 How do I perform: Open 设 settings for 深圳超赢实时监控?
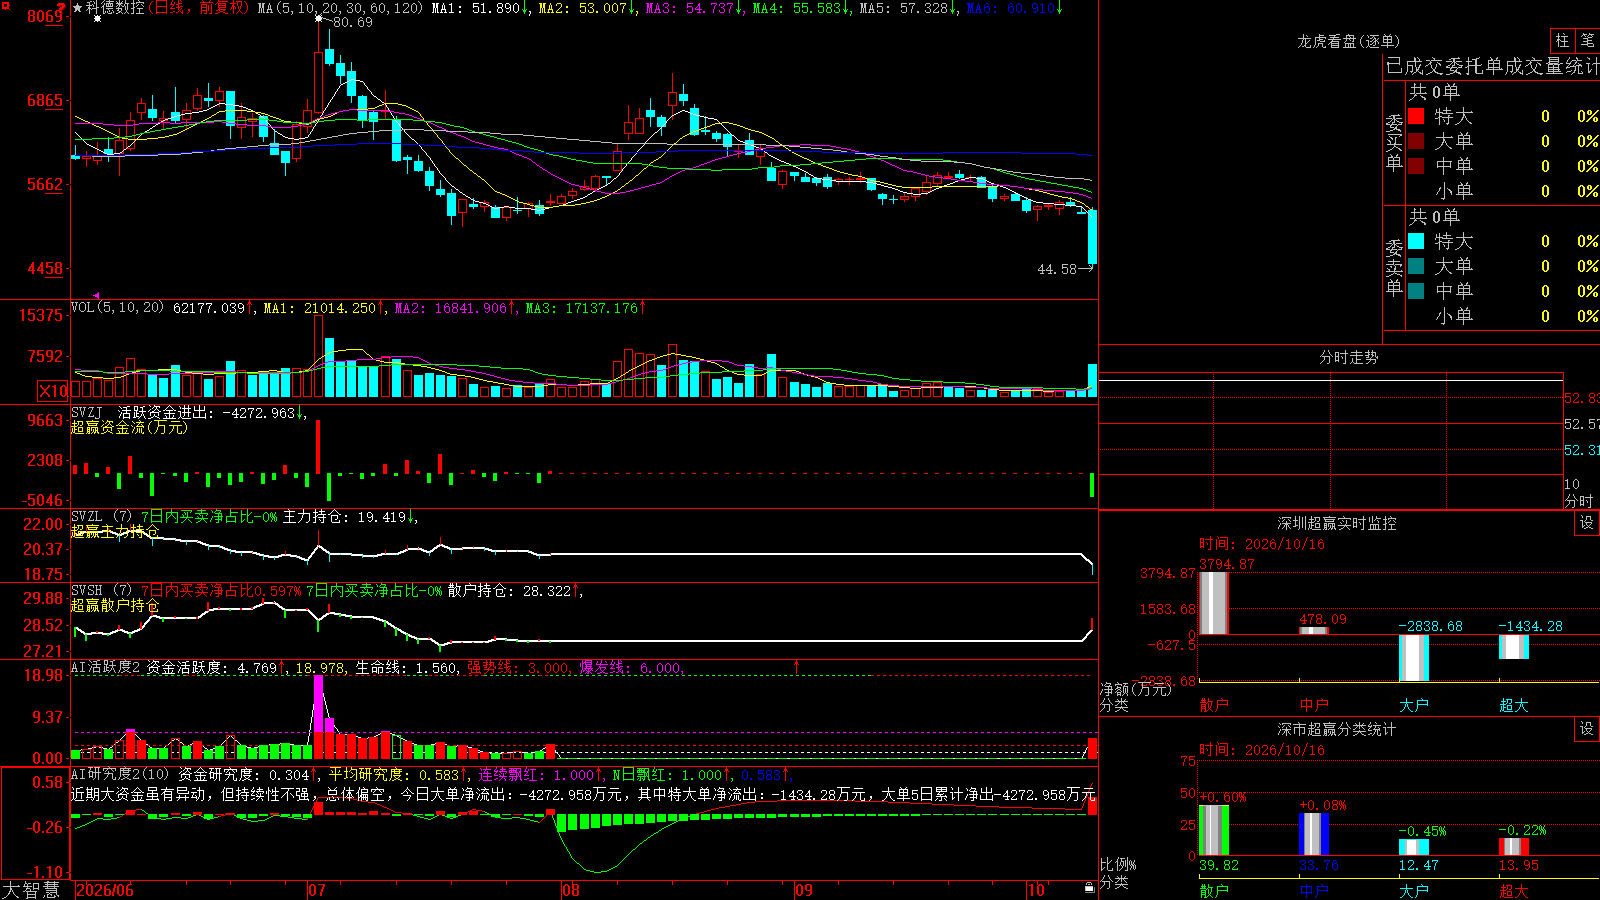(x=1587, y=523)
